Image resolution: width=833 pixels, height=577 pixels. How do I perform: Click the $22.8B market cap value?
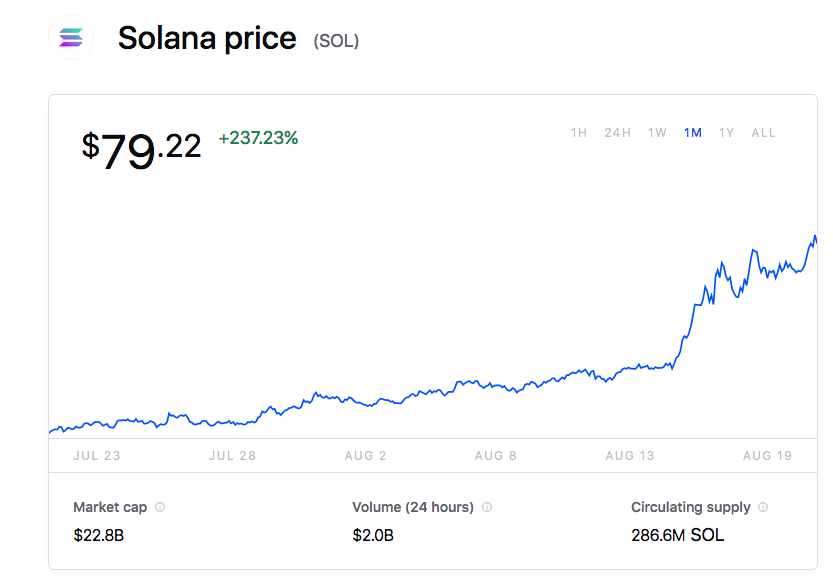[98, 535]
